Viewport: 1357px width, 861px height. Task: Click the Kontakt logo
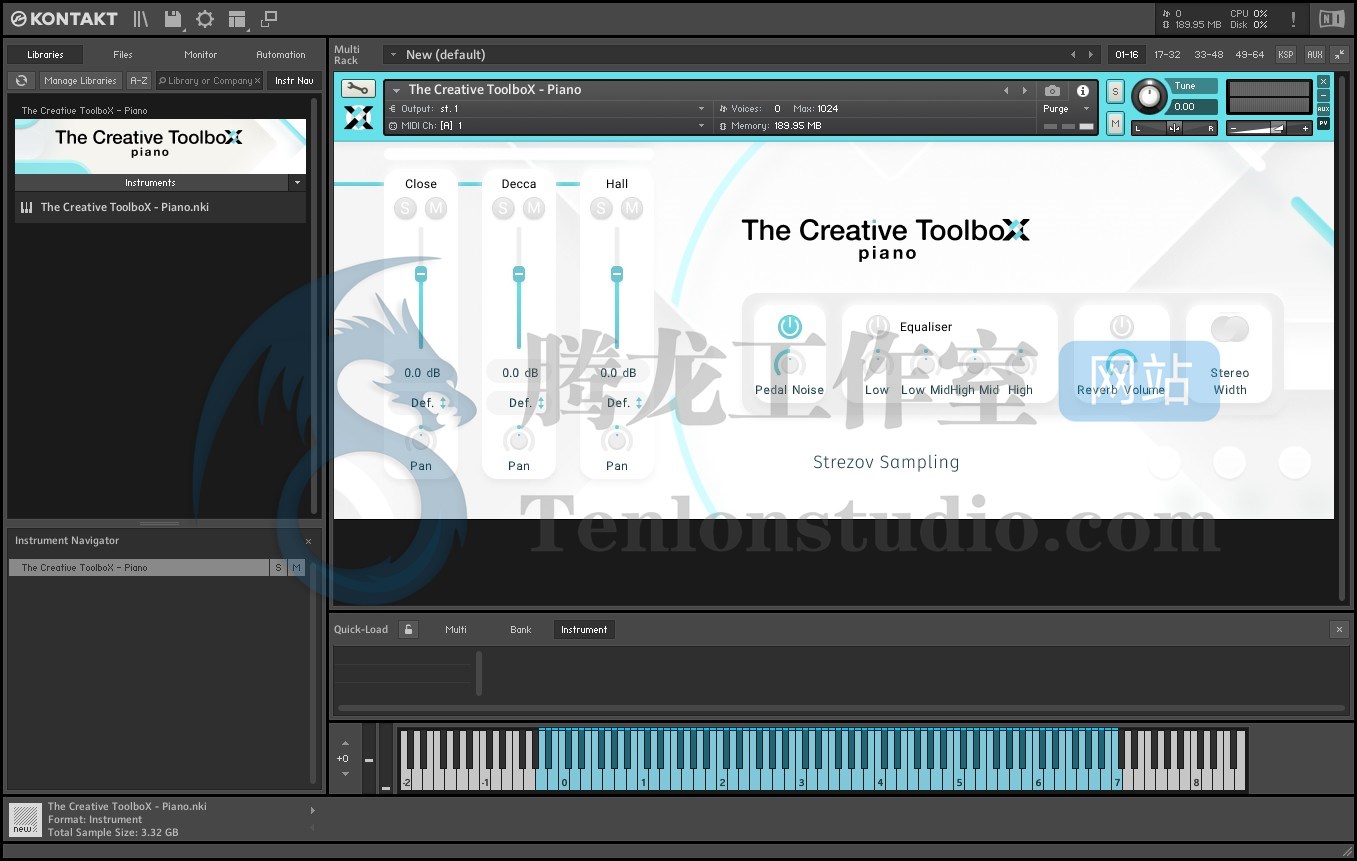(x=63, y=18)
